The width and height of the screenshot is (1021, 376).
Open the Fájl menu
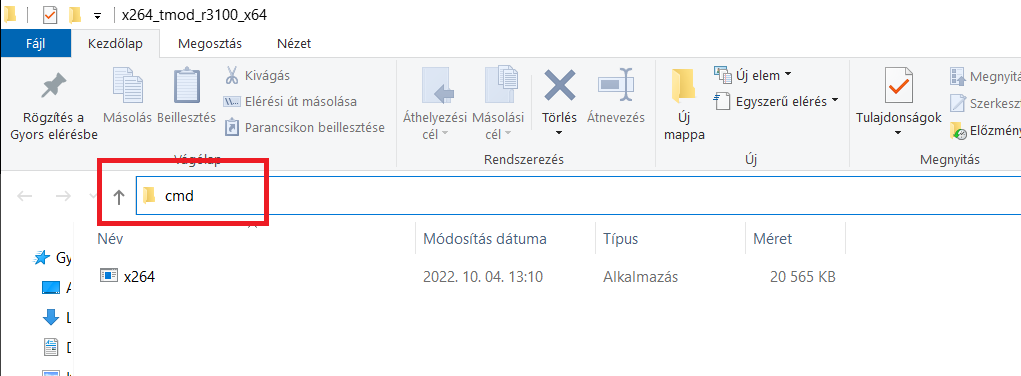point(36,44)
